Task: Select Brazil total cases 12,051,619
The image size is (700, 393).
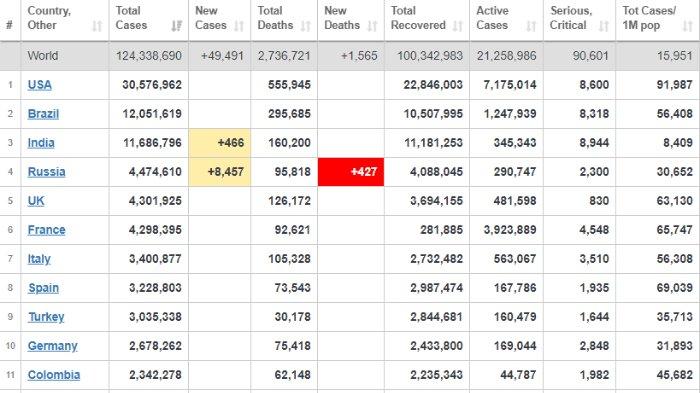Action: coord(152,114)
